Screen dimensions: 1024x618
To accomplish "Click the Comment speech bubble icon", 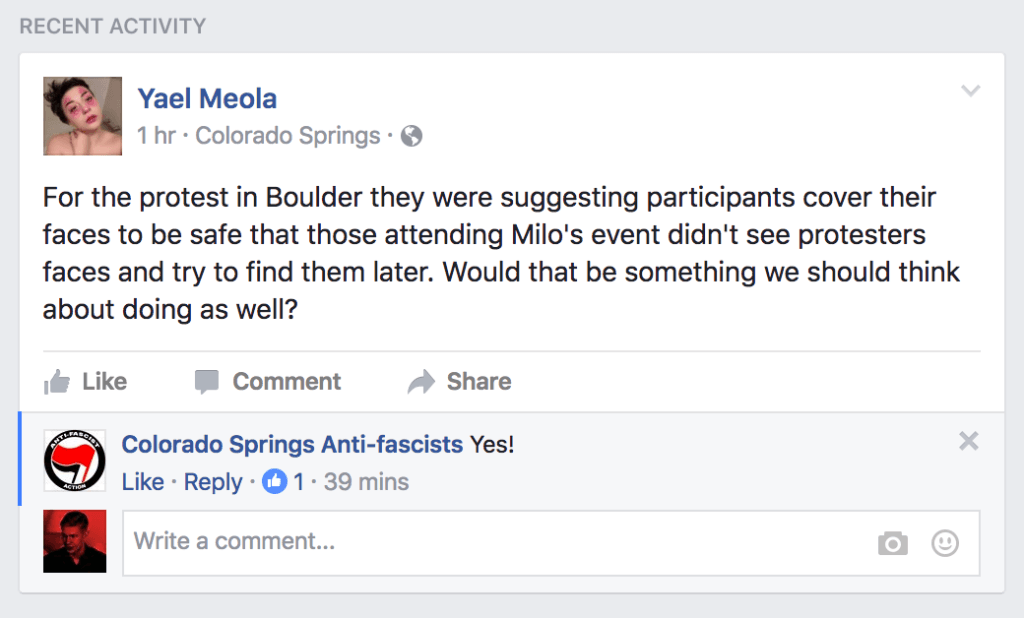I will tap(206, 382).
